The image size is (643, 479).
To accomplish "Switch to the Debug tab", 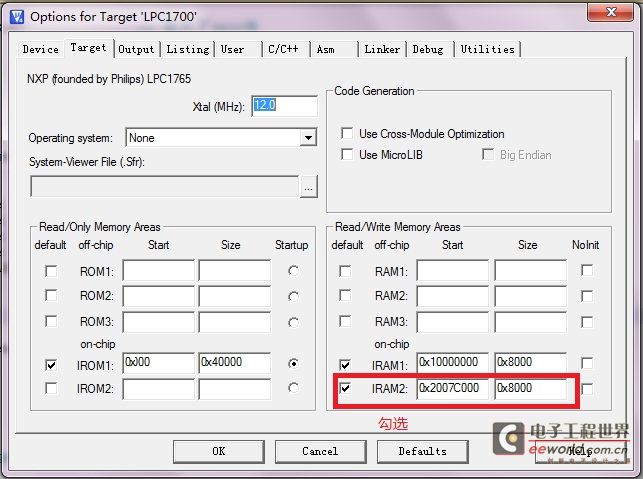I will tap(428, 49).
